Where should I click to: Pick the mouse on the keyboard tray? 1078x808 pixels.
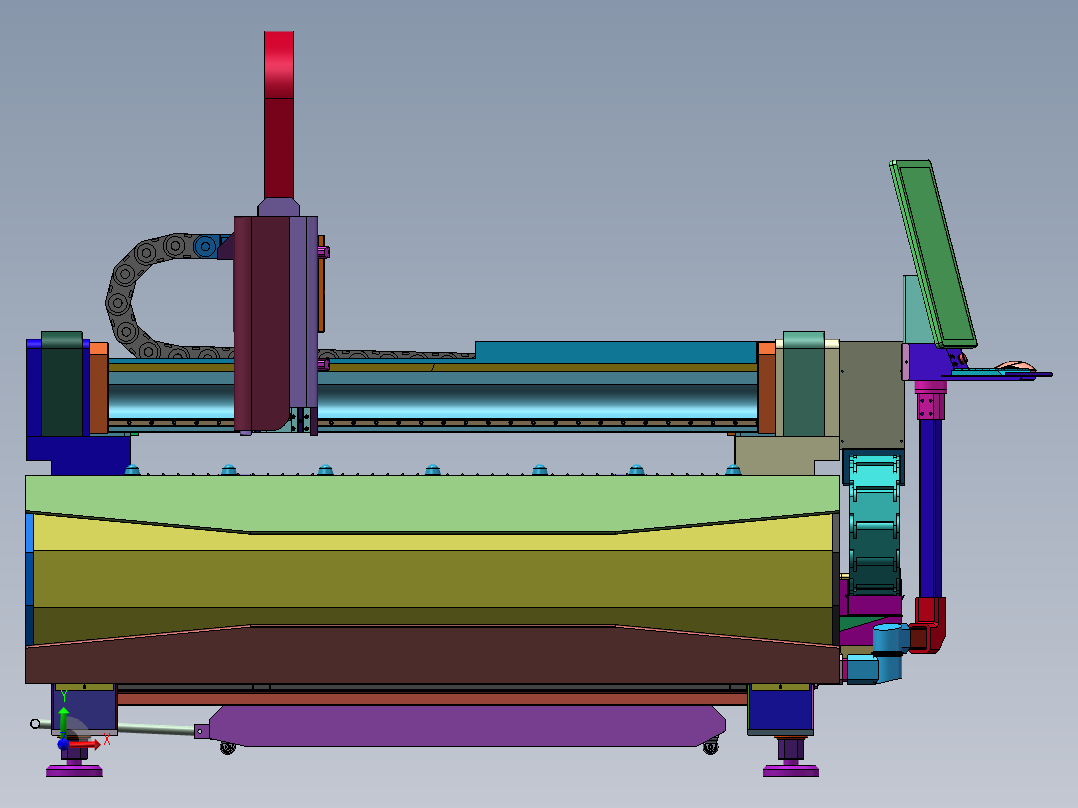tap(1015, 367)
